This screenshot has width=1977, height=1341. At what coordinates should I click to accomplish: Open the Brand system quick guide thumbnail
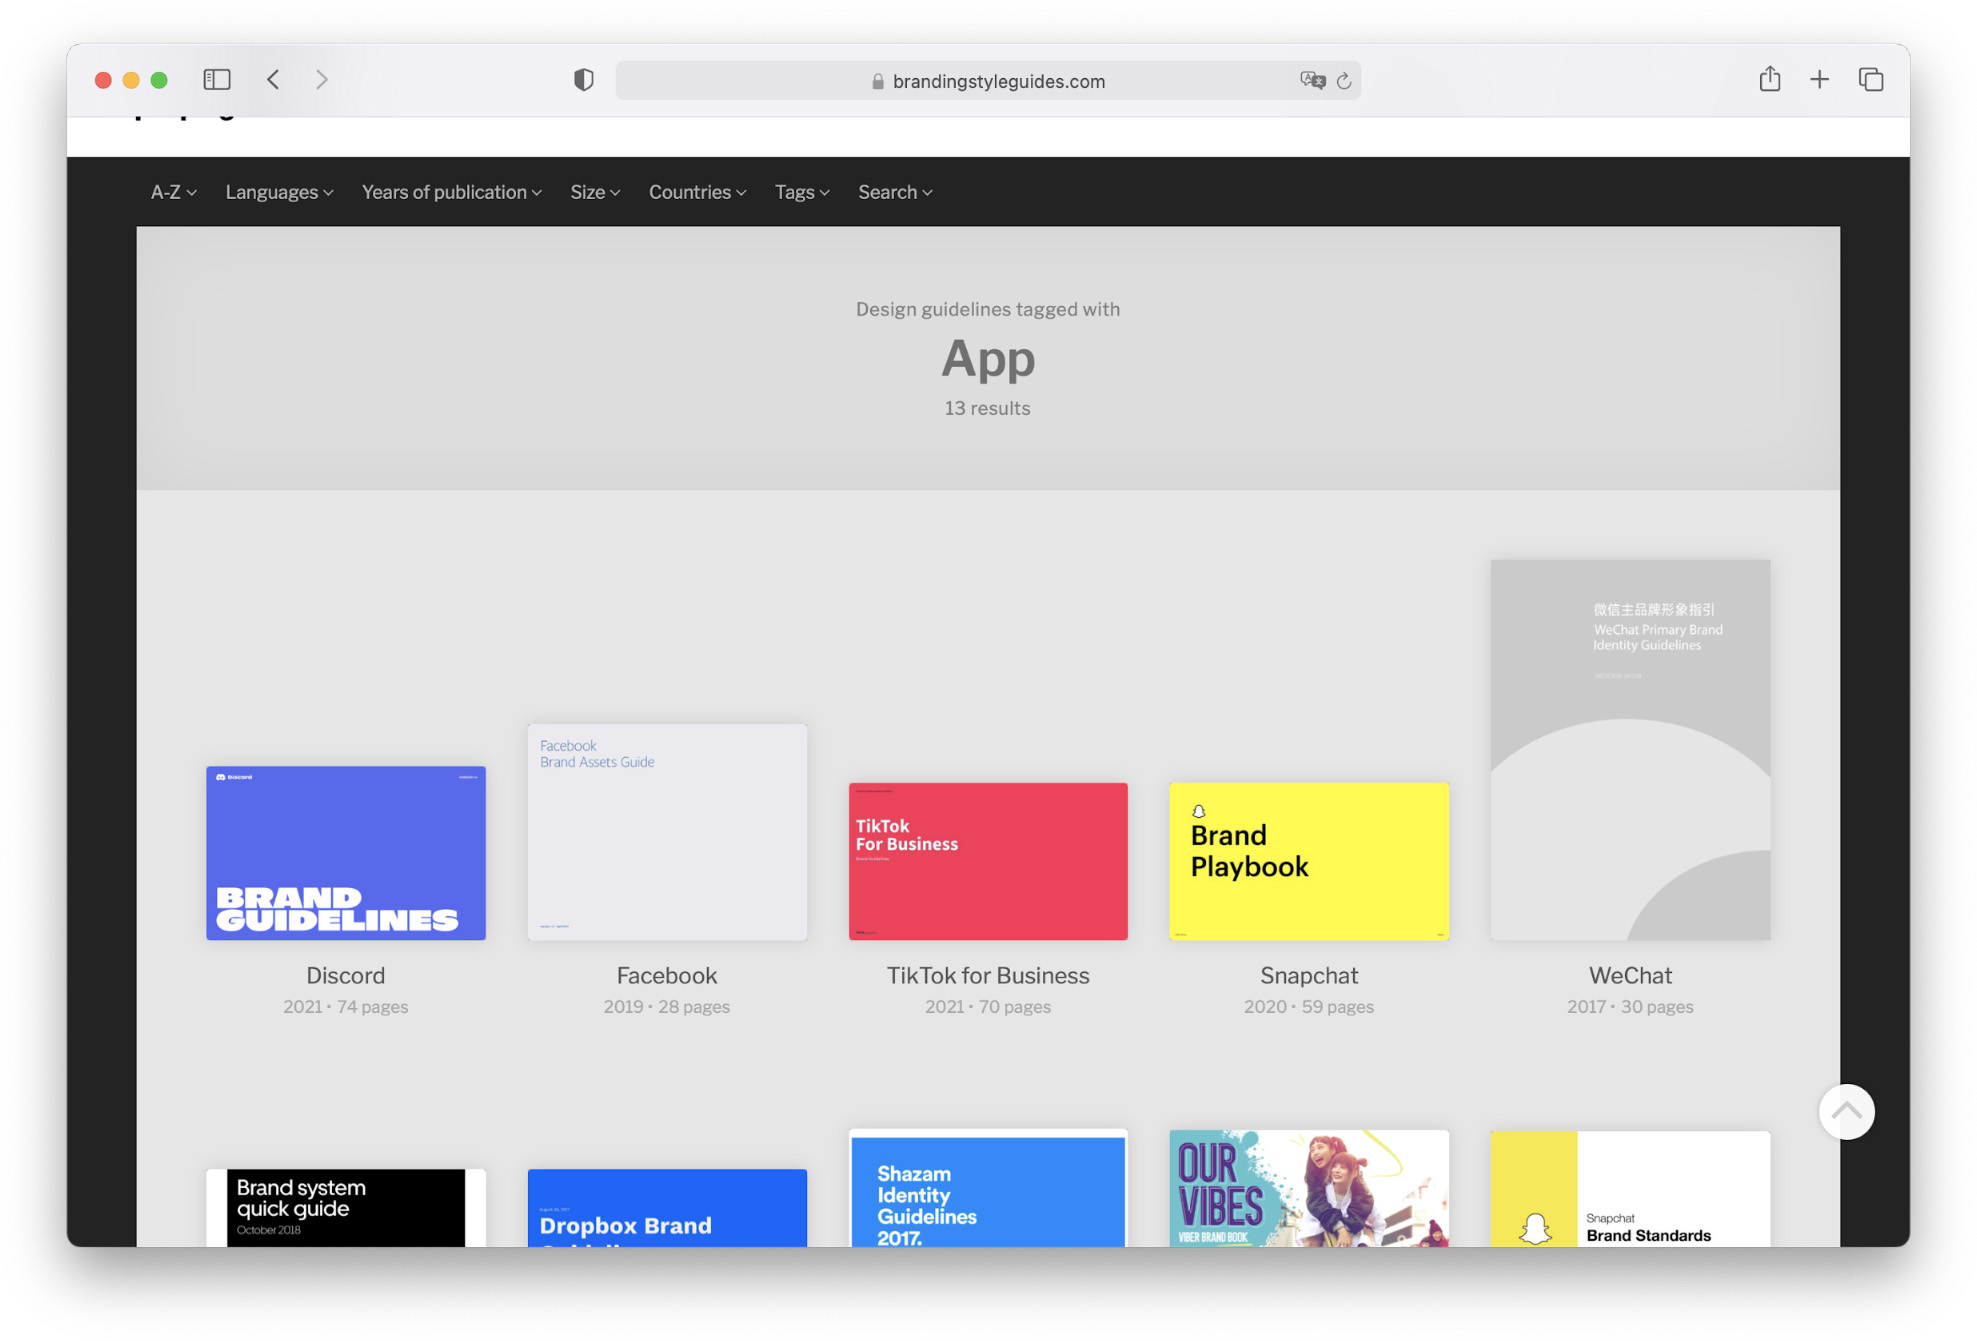[x=346, y=1207]
